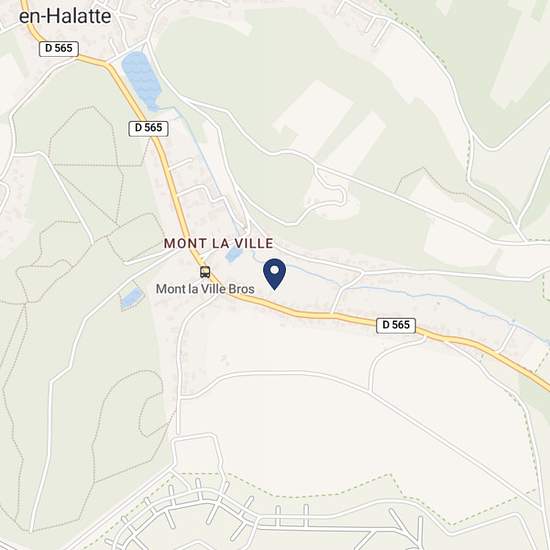550x550 pixels.
Task: Select the en-Halatte town label
Action: coord(65,16)
